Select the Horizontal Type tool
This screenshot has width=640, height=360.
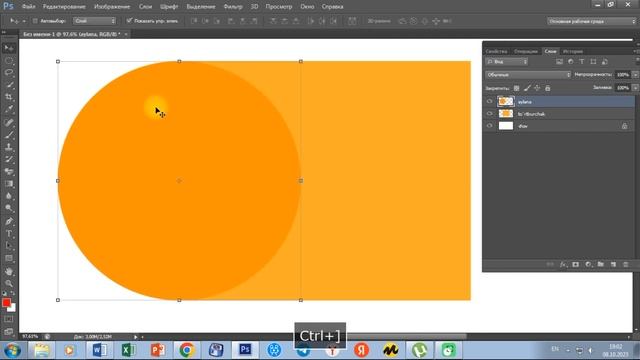point(9,234)
